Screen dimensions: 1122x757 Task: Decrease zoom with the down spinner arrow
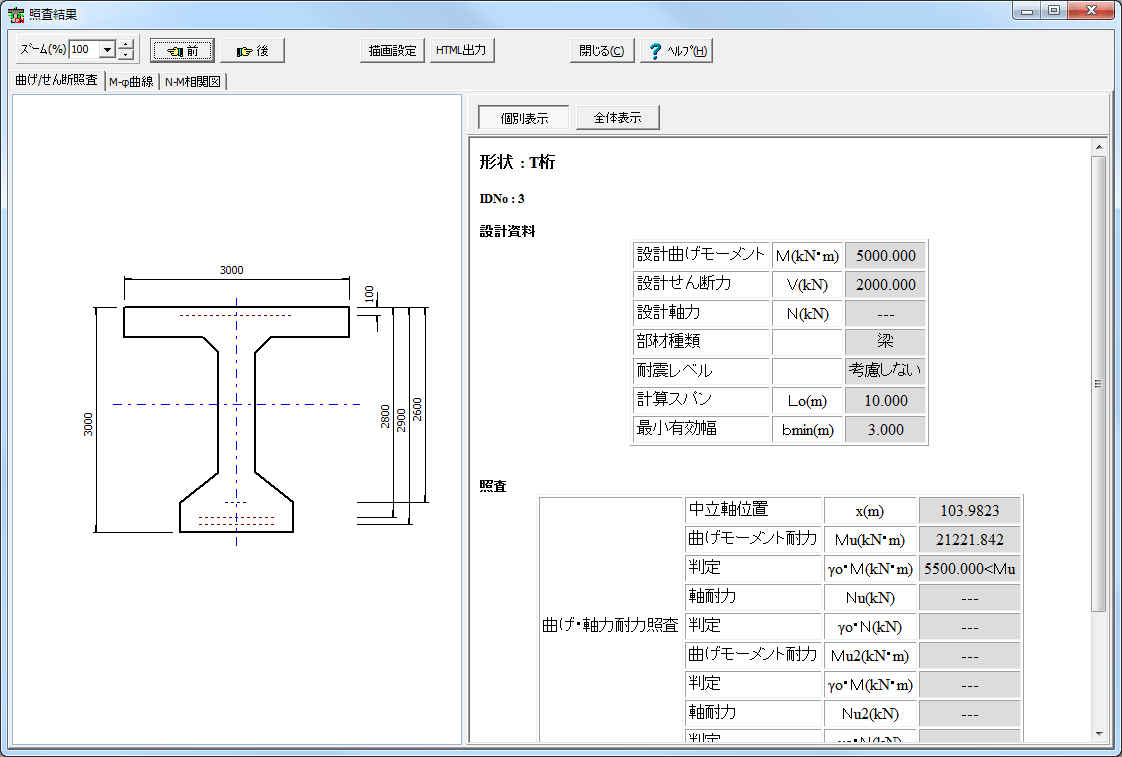(x=126, y=56)
